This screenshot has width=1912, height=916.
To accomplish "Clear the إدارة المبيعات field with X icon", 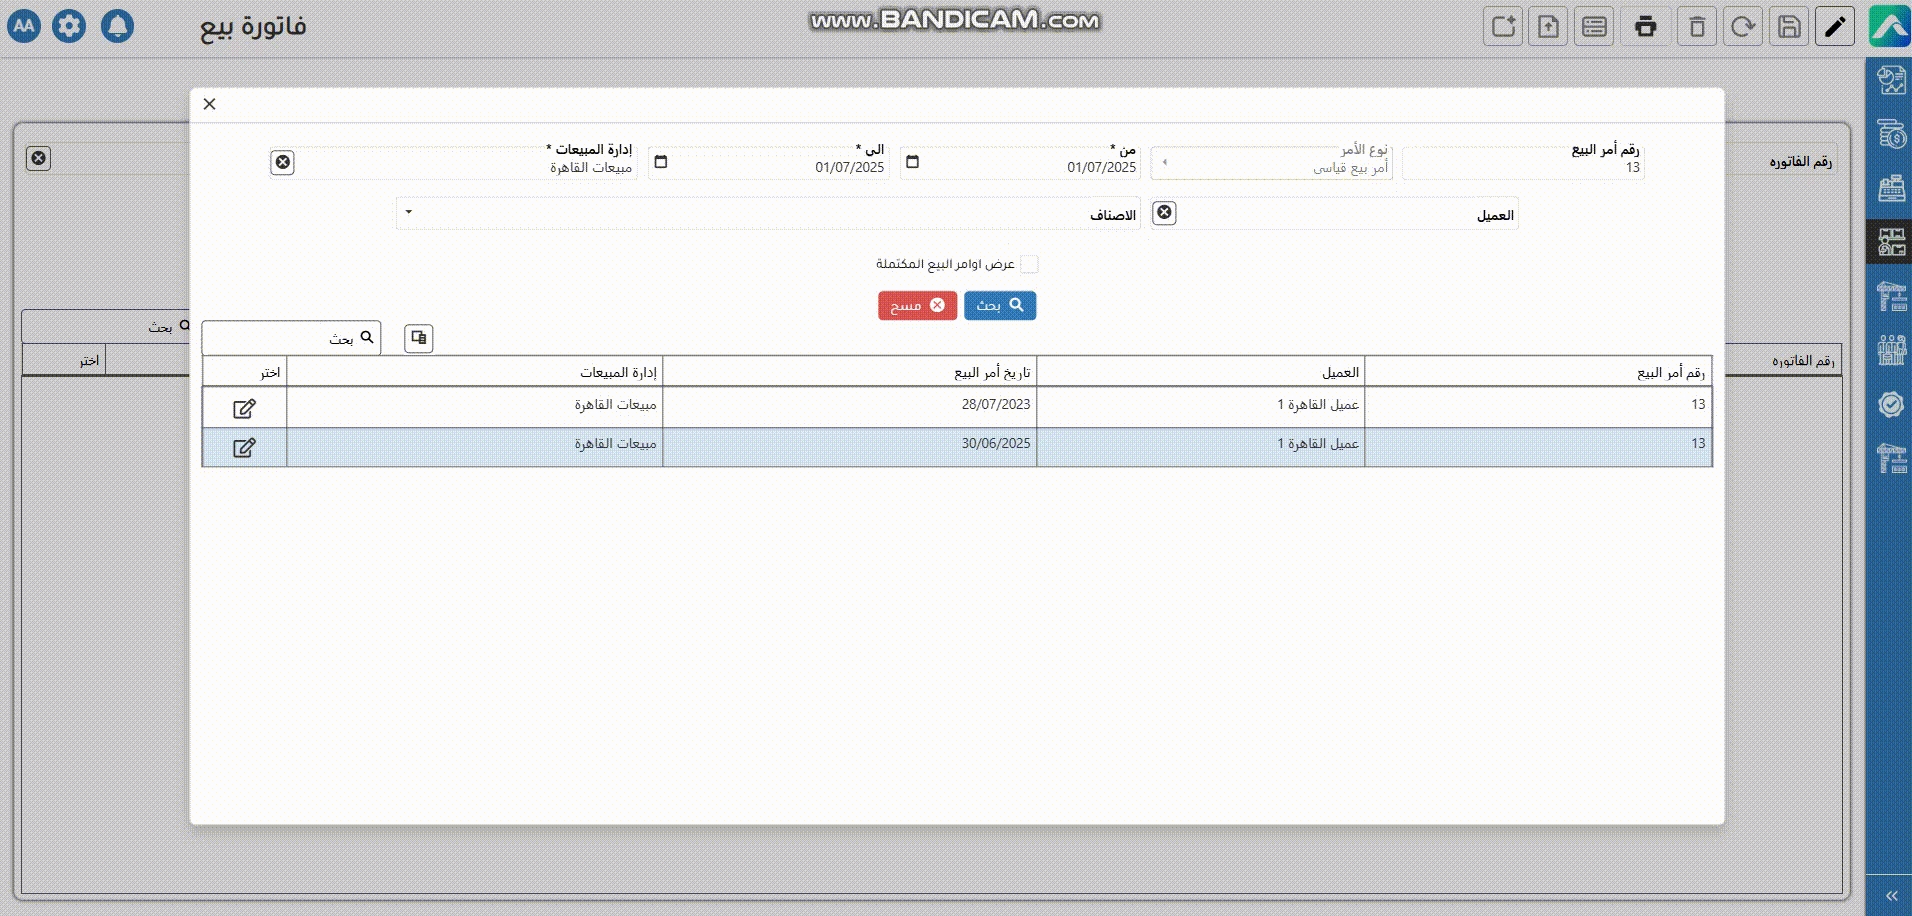I will pyautogui.click(x=283, y=162).
